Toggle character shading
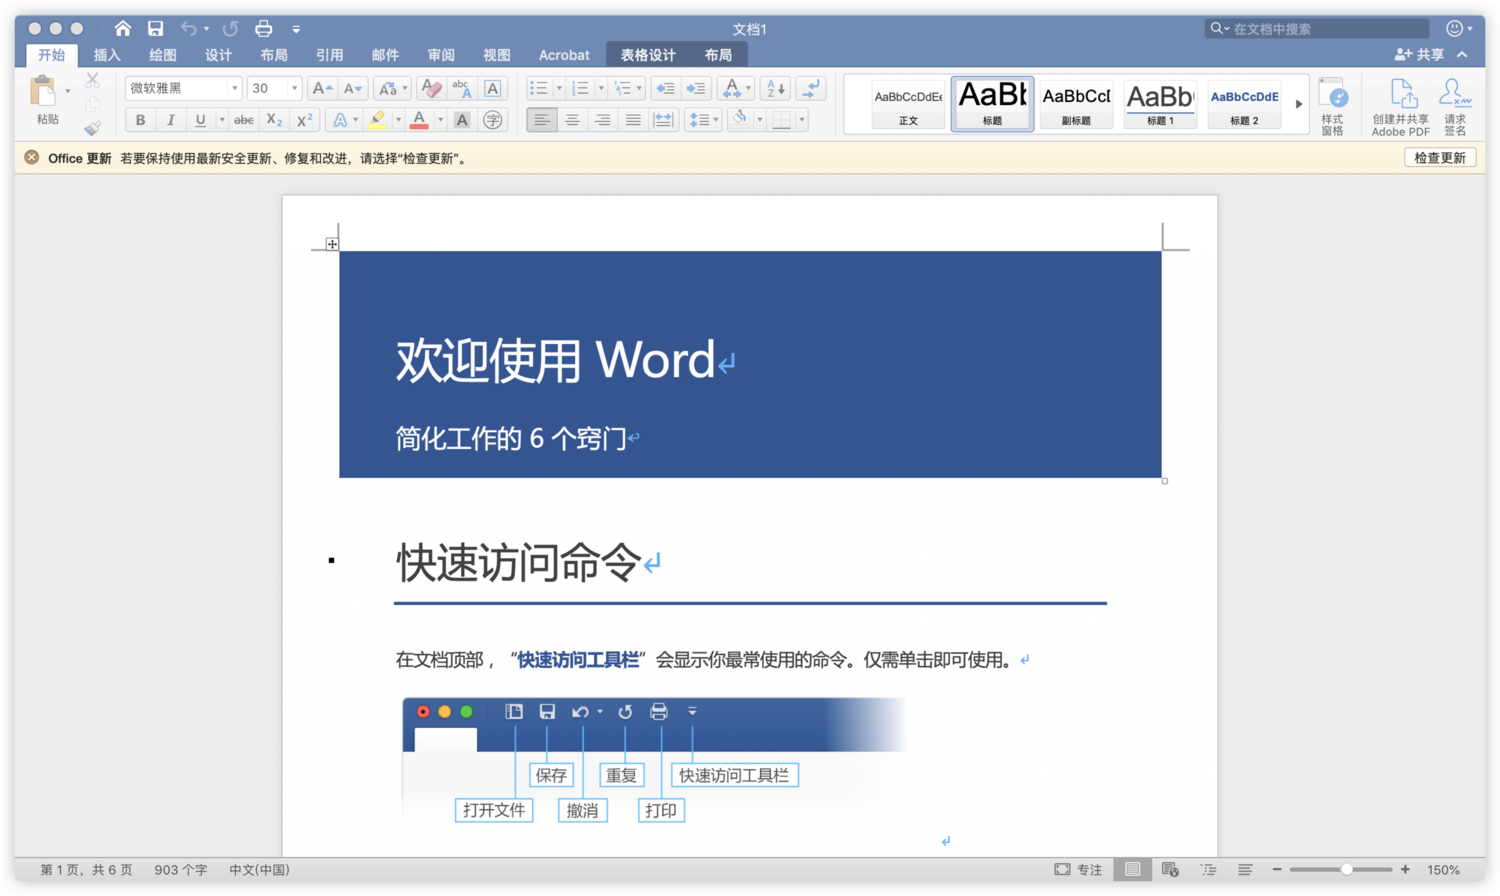Image resolution: width=1500 pixels, height=896 pixels. pos(461,120)
